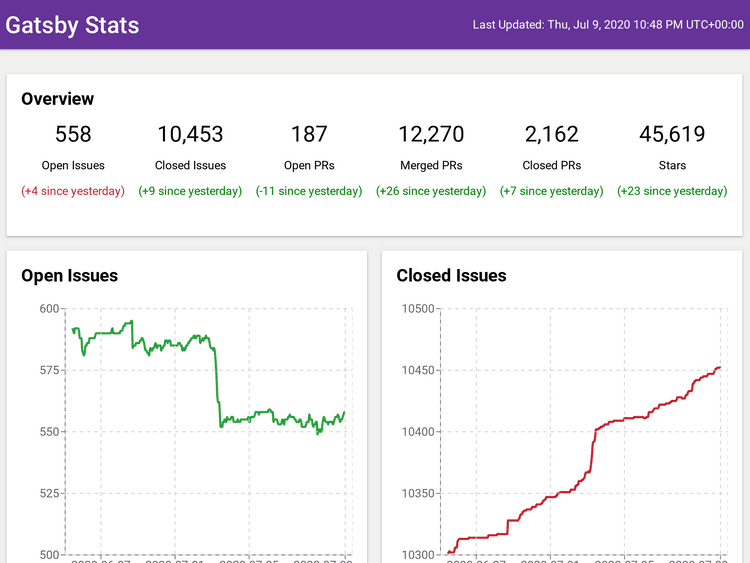Click the Open PRs label

pos(309,165)
